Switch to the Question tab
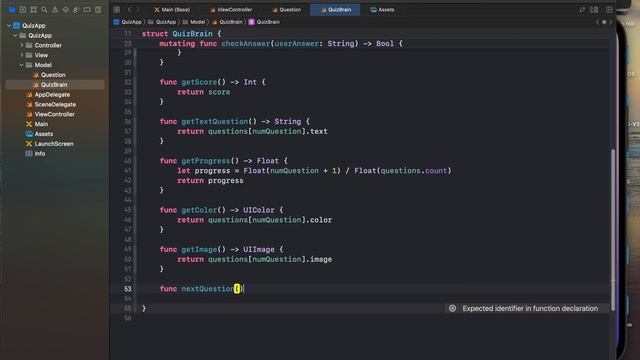This screenshot has height=360, width=640. click(x=287, y=9)
